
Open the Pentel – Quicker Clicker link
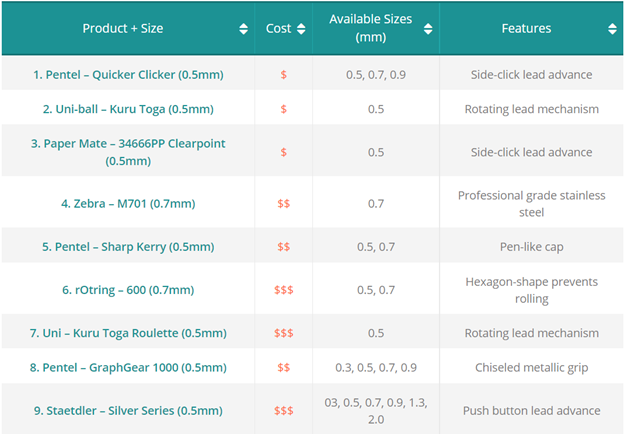[128, 75]
